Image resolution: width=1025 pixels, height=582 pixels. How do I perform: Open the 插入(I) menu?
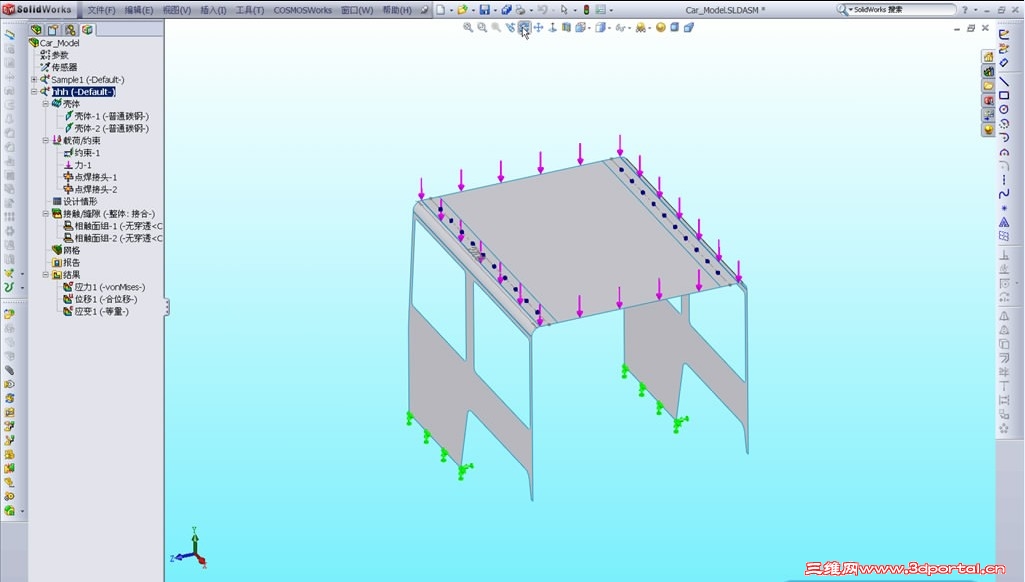click(x=213, y=10)
